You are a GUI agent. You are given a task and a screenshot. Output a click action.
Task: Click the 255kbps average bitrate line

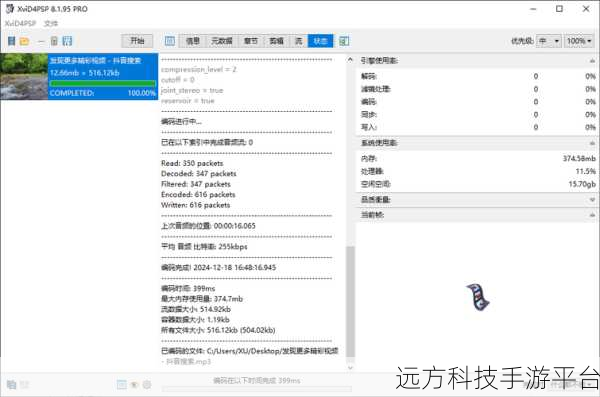pos(204,247)
